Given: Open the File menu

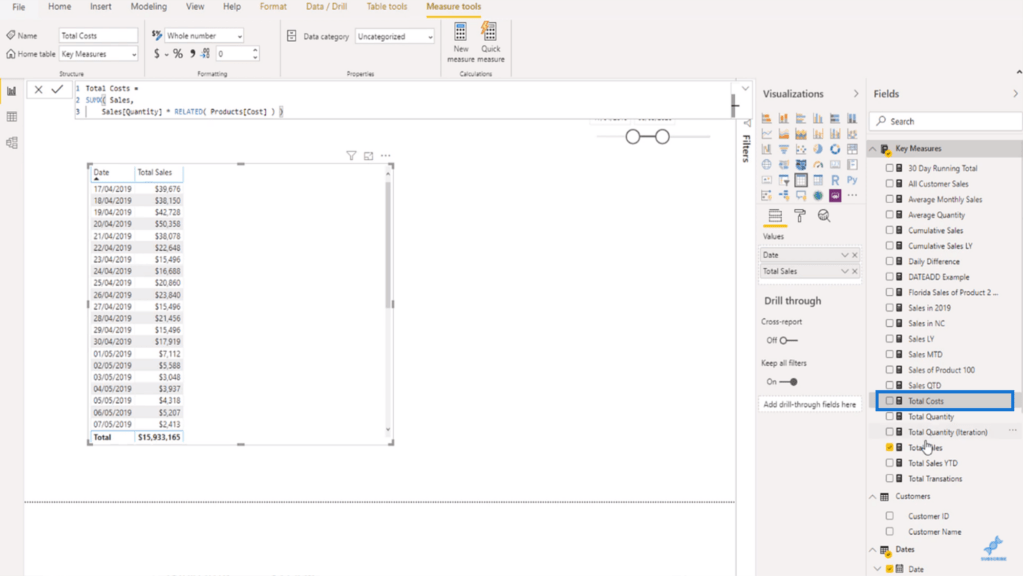Looking at the screenshot, I should coord(18,7).
